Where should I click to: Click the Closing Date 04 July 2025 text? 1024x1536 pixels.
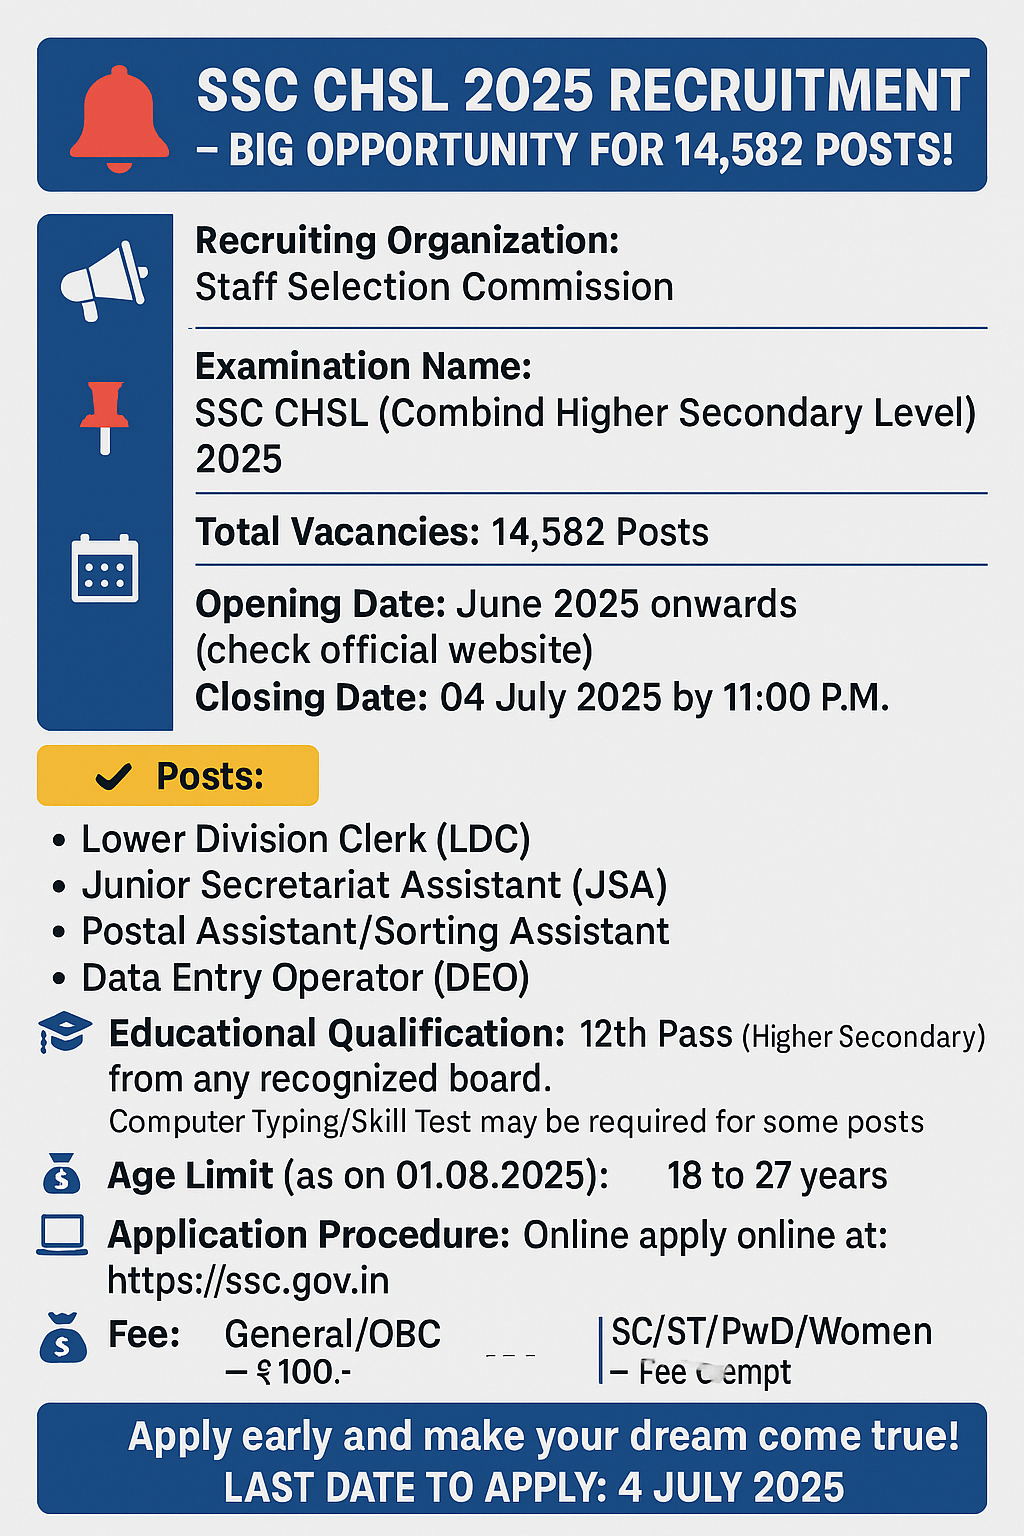[x=542, y=697]
